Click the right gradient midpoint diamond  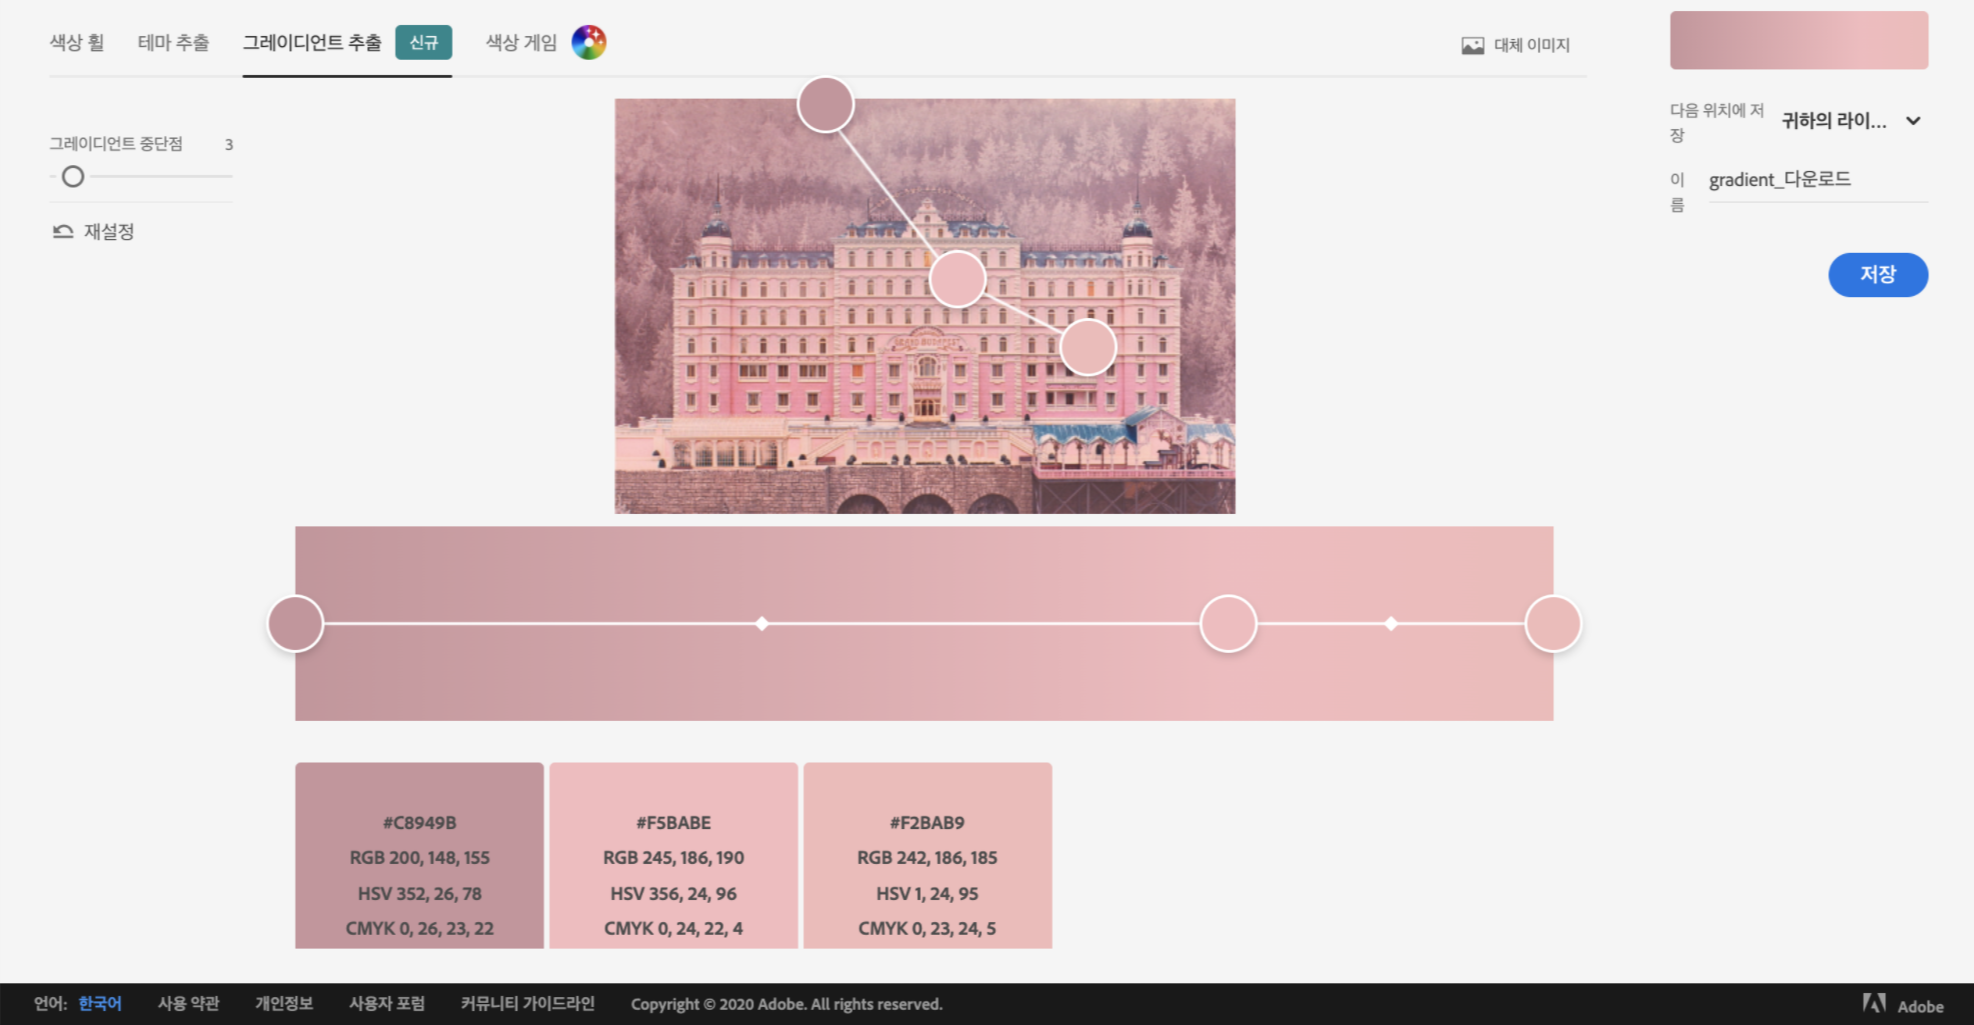pyautogui.click(x=1391, y=624)
